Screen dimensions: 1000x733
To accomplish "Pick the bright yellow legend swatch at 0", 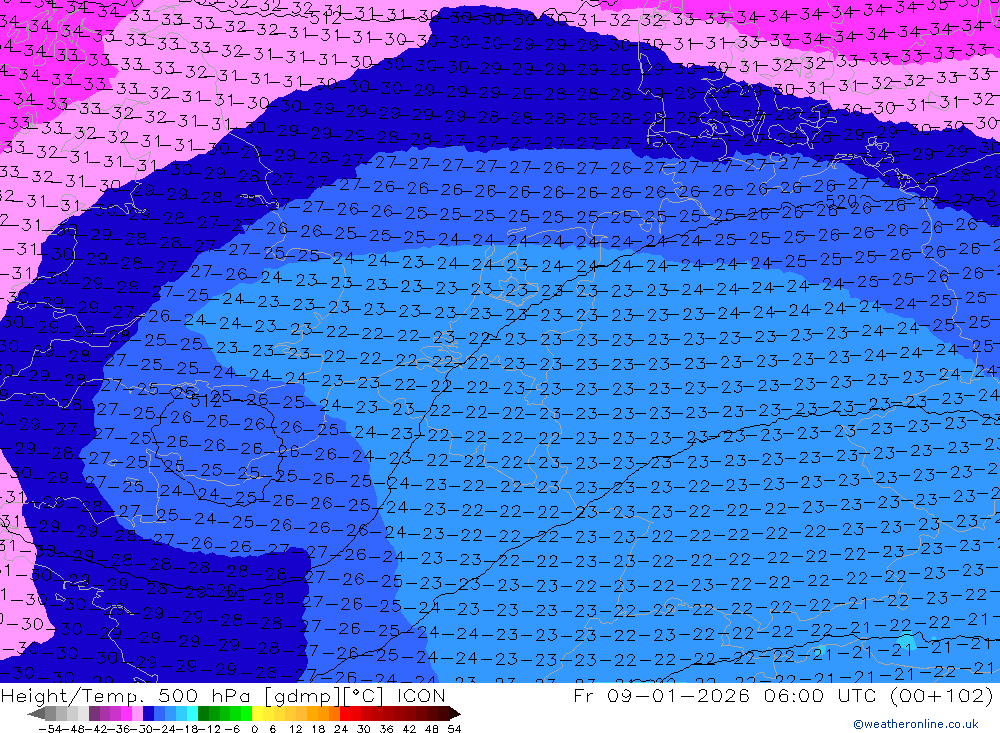I will 258,713.
